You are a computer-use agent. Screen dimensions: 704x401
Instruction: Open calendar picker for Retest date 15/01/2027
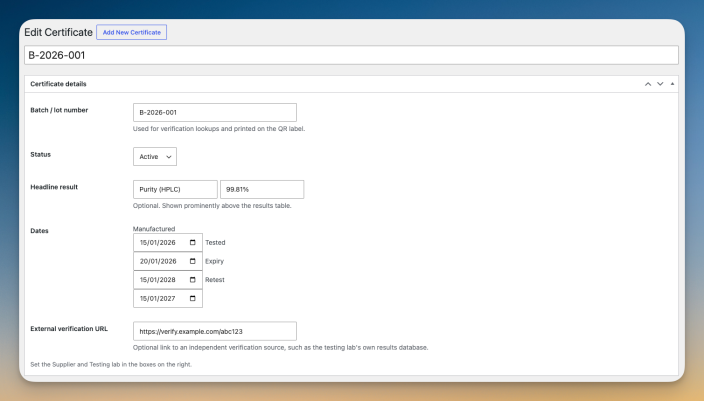[x=193, y=299]
